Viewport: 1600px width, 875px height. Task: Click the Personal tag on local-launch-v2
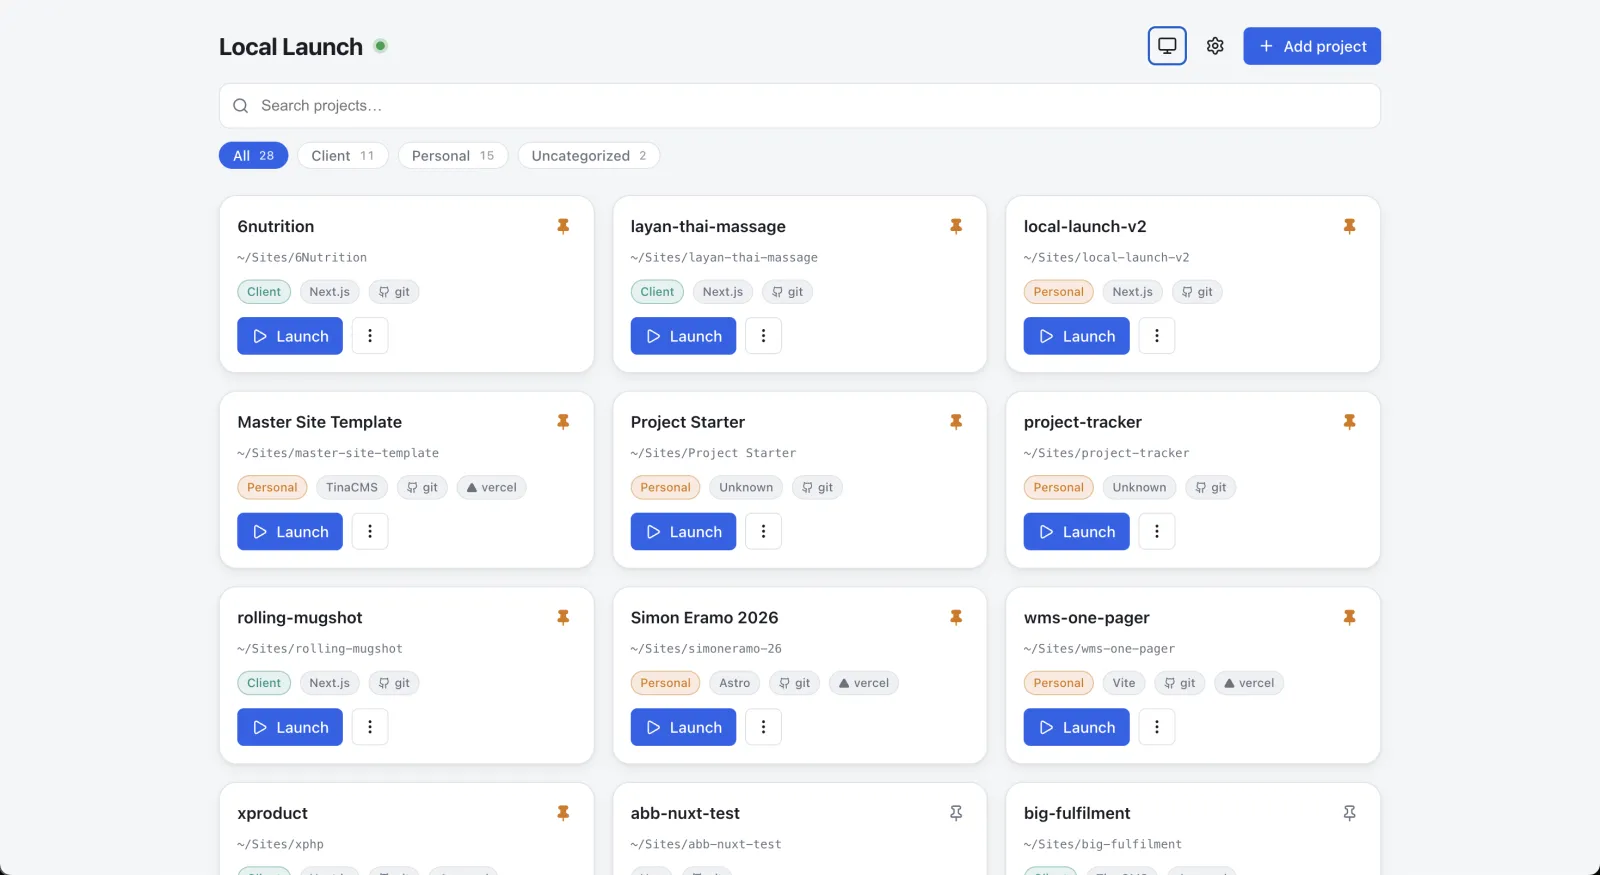pyautogui.click(x=1059, y=292)
